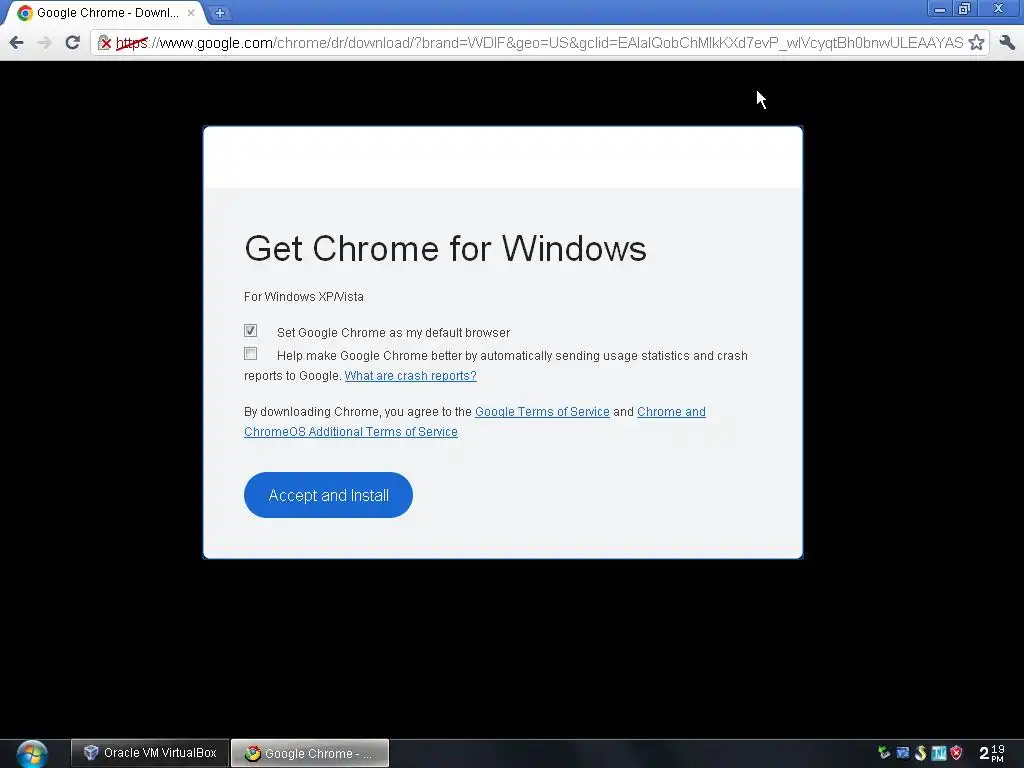Select the Google Chrome taskbar button
Image resolution: width=1024 pixels, height=768 pixels.
pyautogui.click(x=310, y=753)
